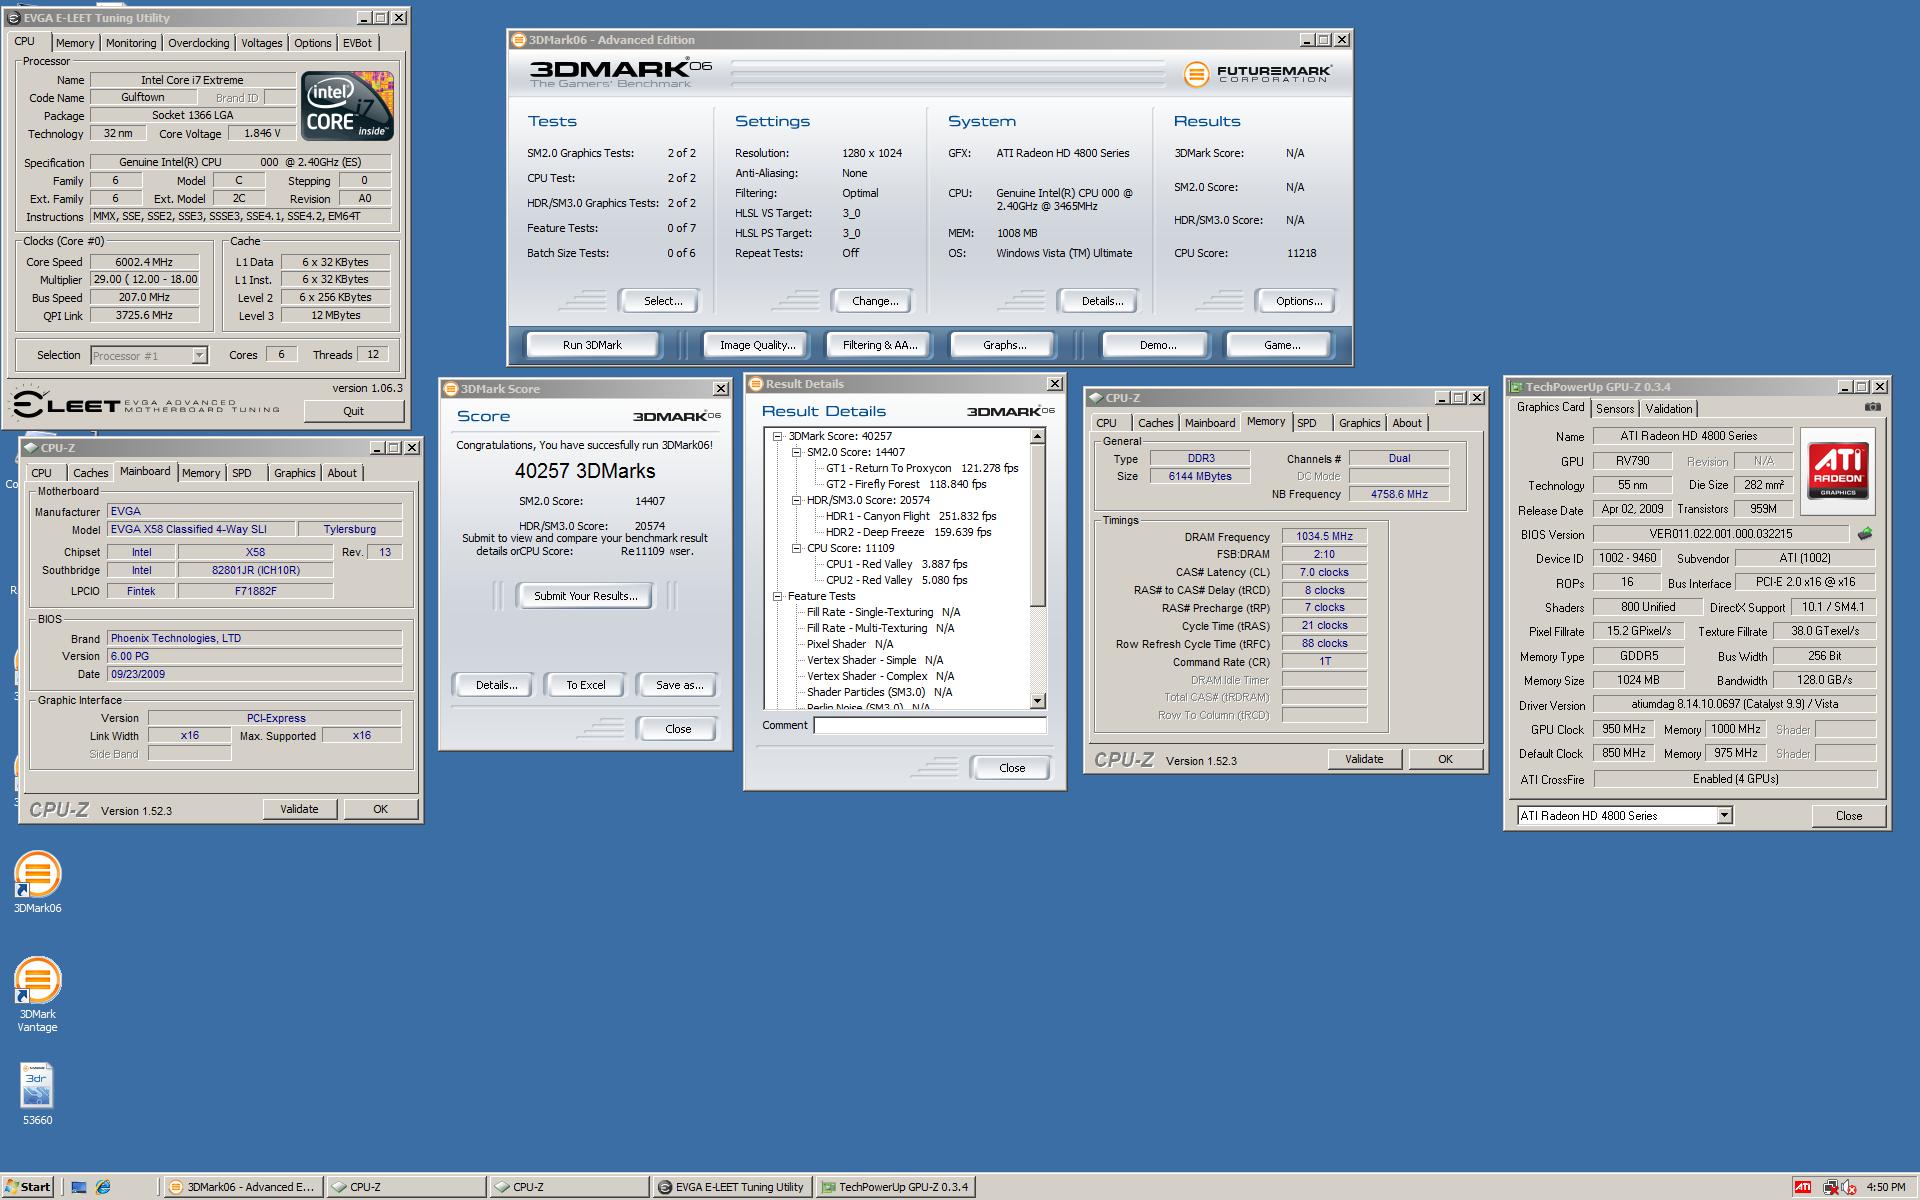Click the Result Details scrollbar down arrow
Image resolution: width=1920 pixels, height=1200 pixels.
click(x=1038, y=701)
